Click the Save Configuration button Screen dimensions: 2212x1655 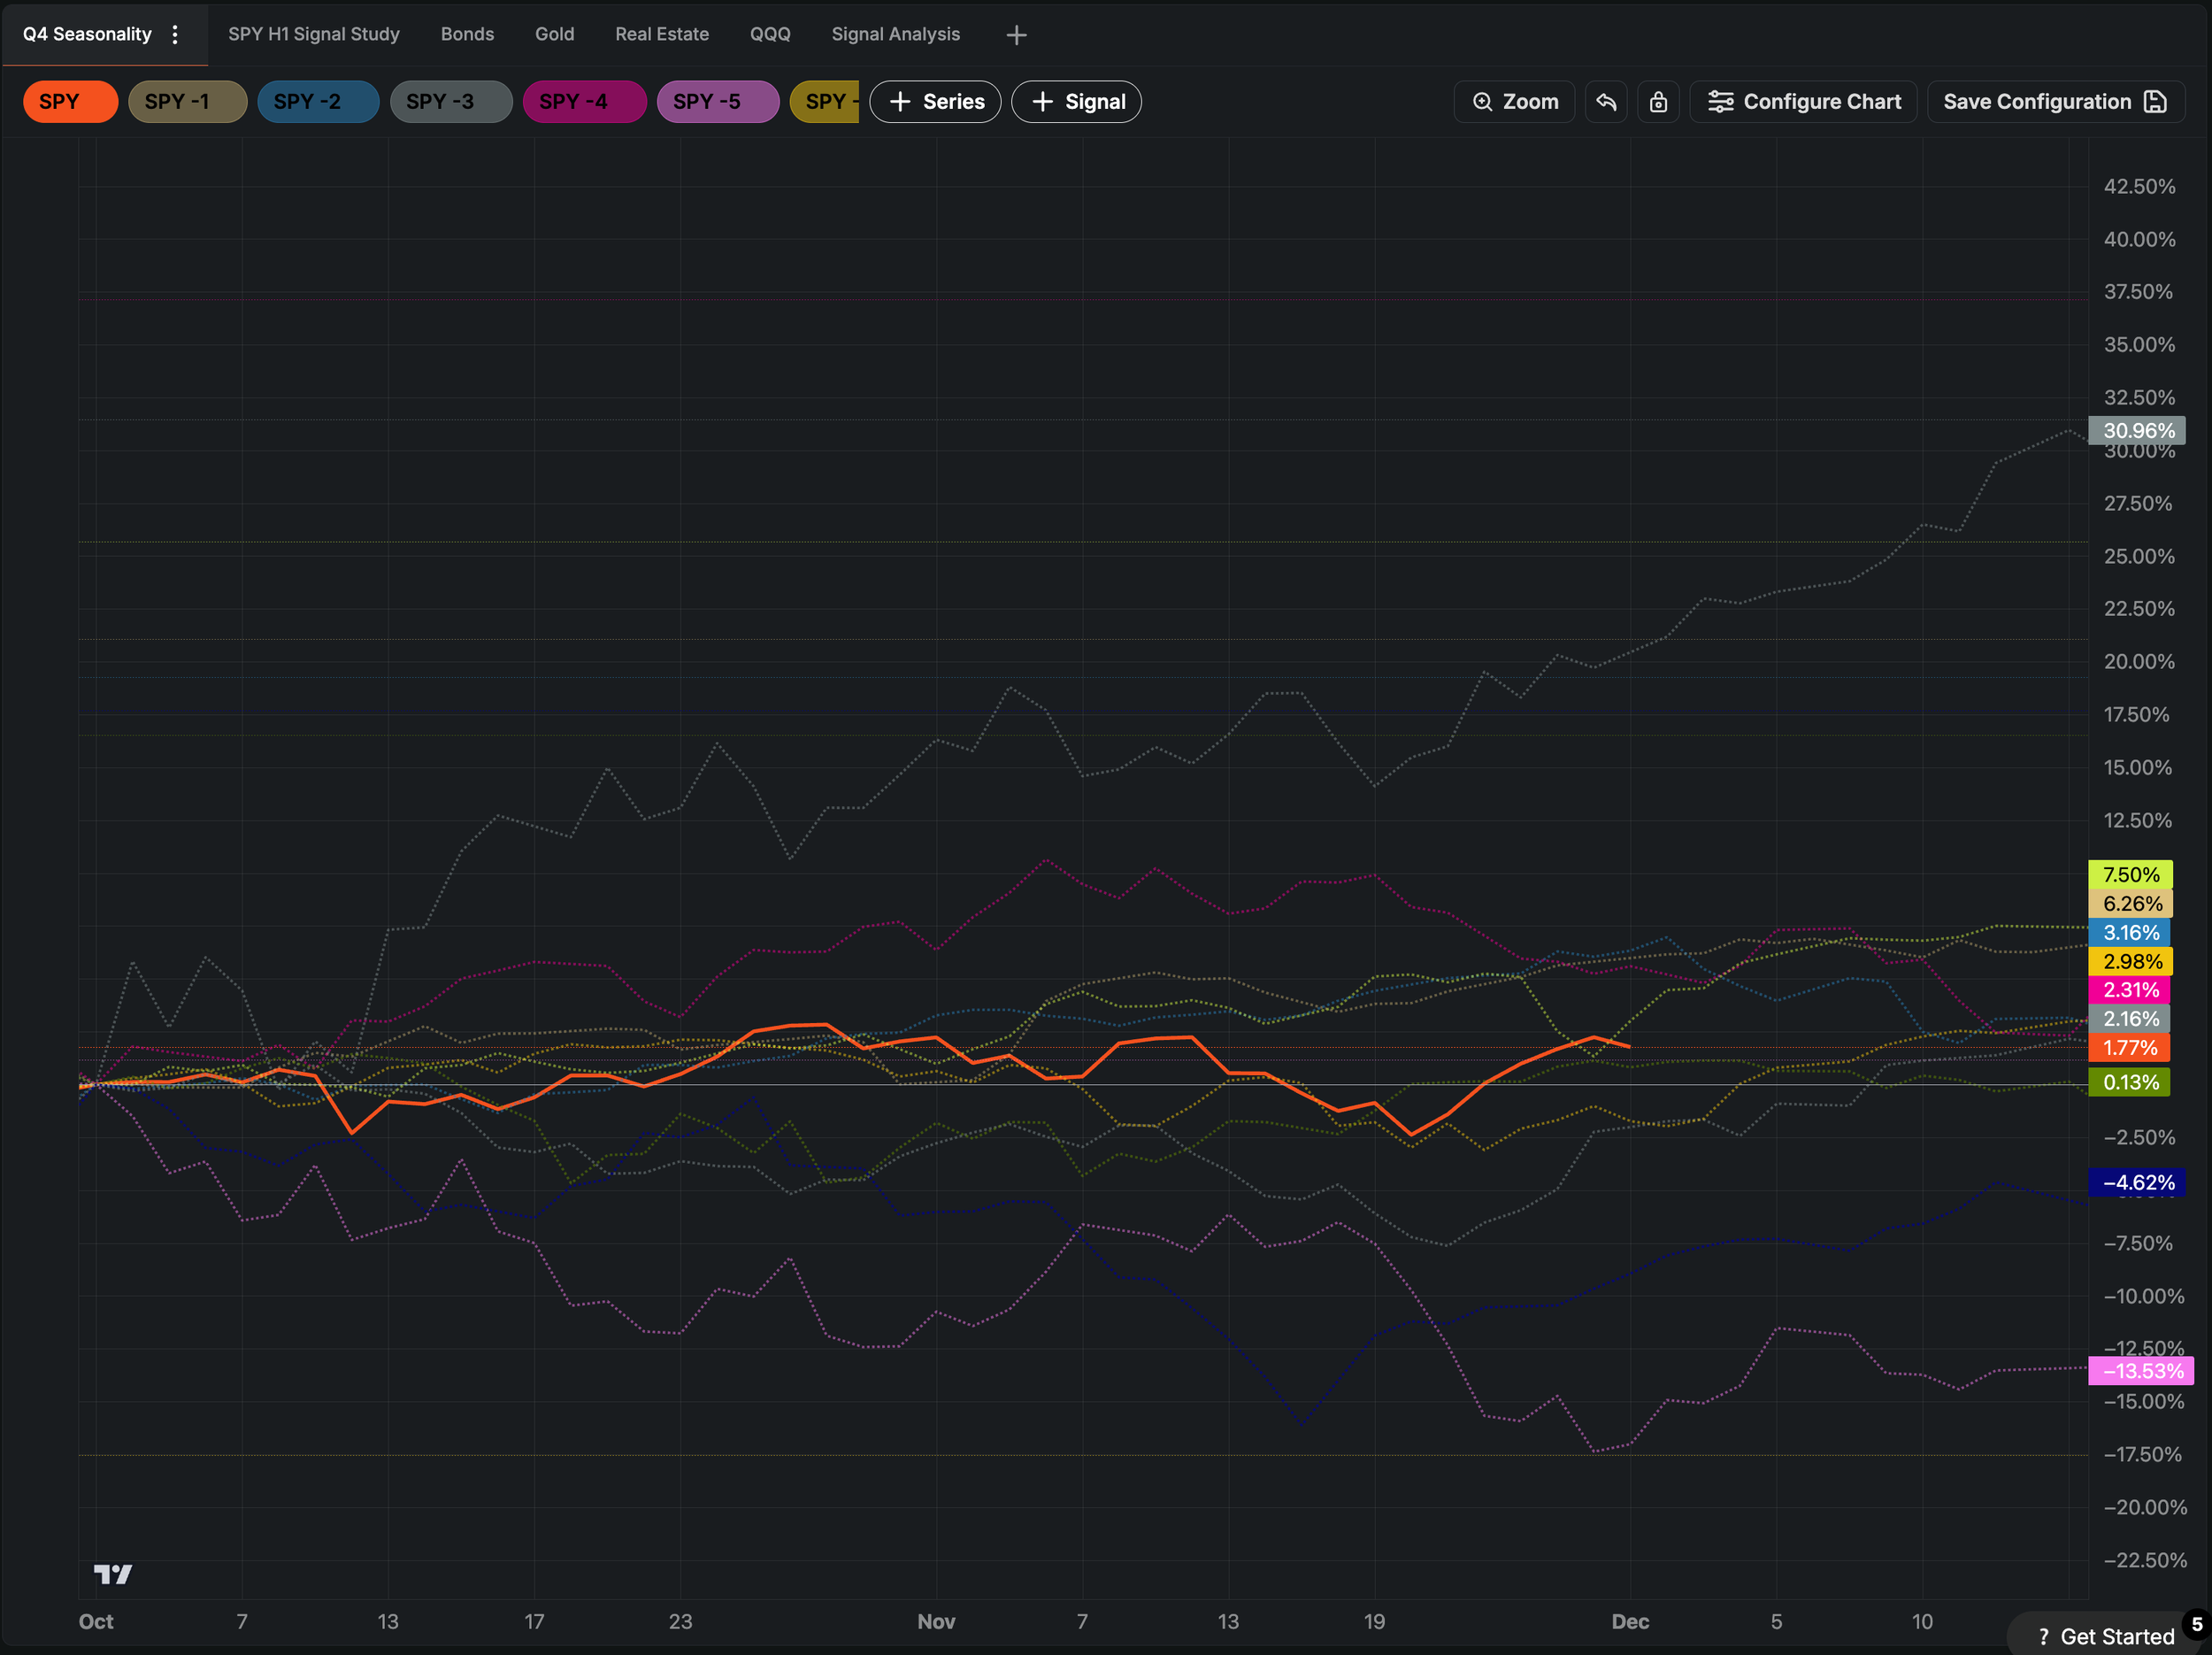pos(2054,102)
